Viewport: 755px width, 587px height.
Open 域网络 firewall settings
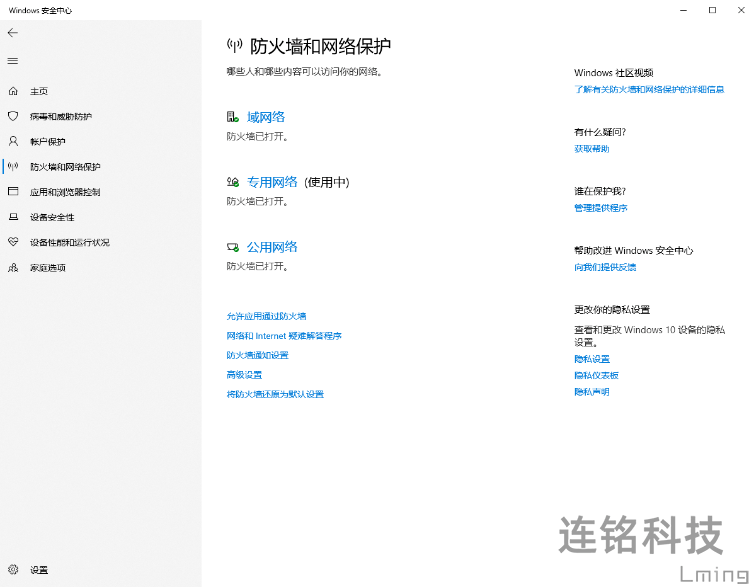266,117
